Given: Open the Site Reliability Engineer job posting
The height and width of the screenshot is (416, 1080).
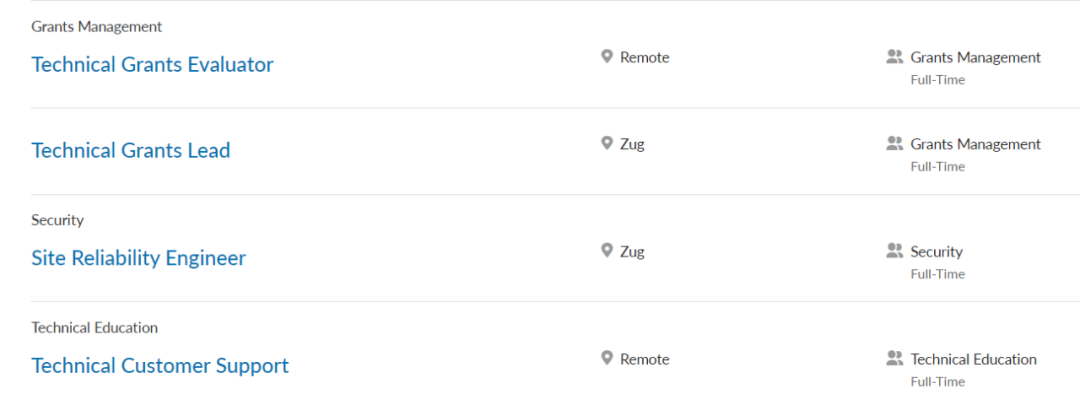Looking at the screenshot, I should pyautogui.click(x=138, y=258).
